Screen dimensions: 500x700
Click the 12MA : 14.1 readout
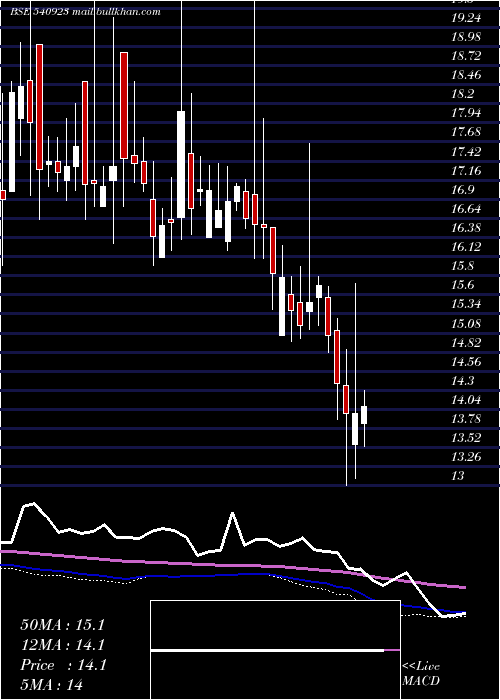[x=62, y=645]
